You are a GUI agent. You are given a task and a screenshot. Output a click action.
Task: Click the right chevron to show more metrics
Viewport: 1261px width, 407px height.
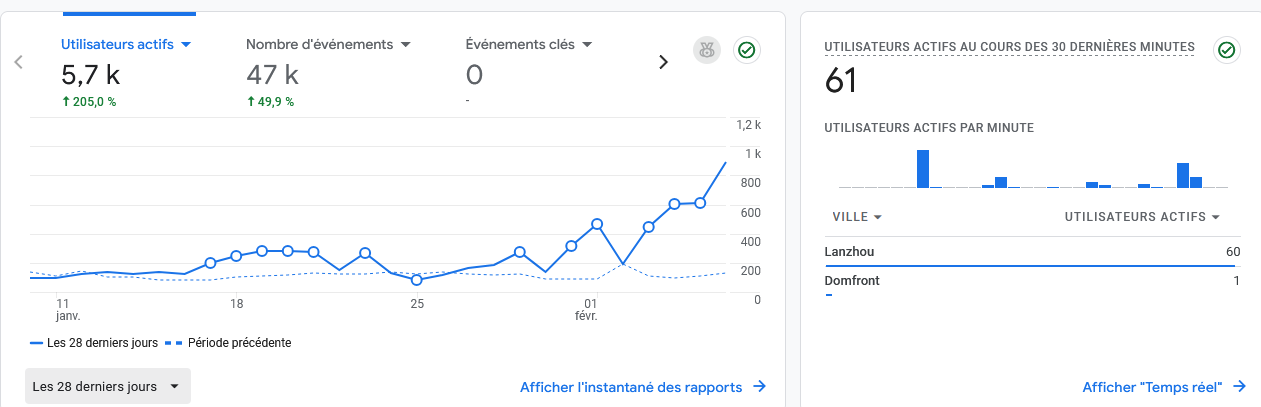(x=662, y=62)
